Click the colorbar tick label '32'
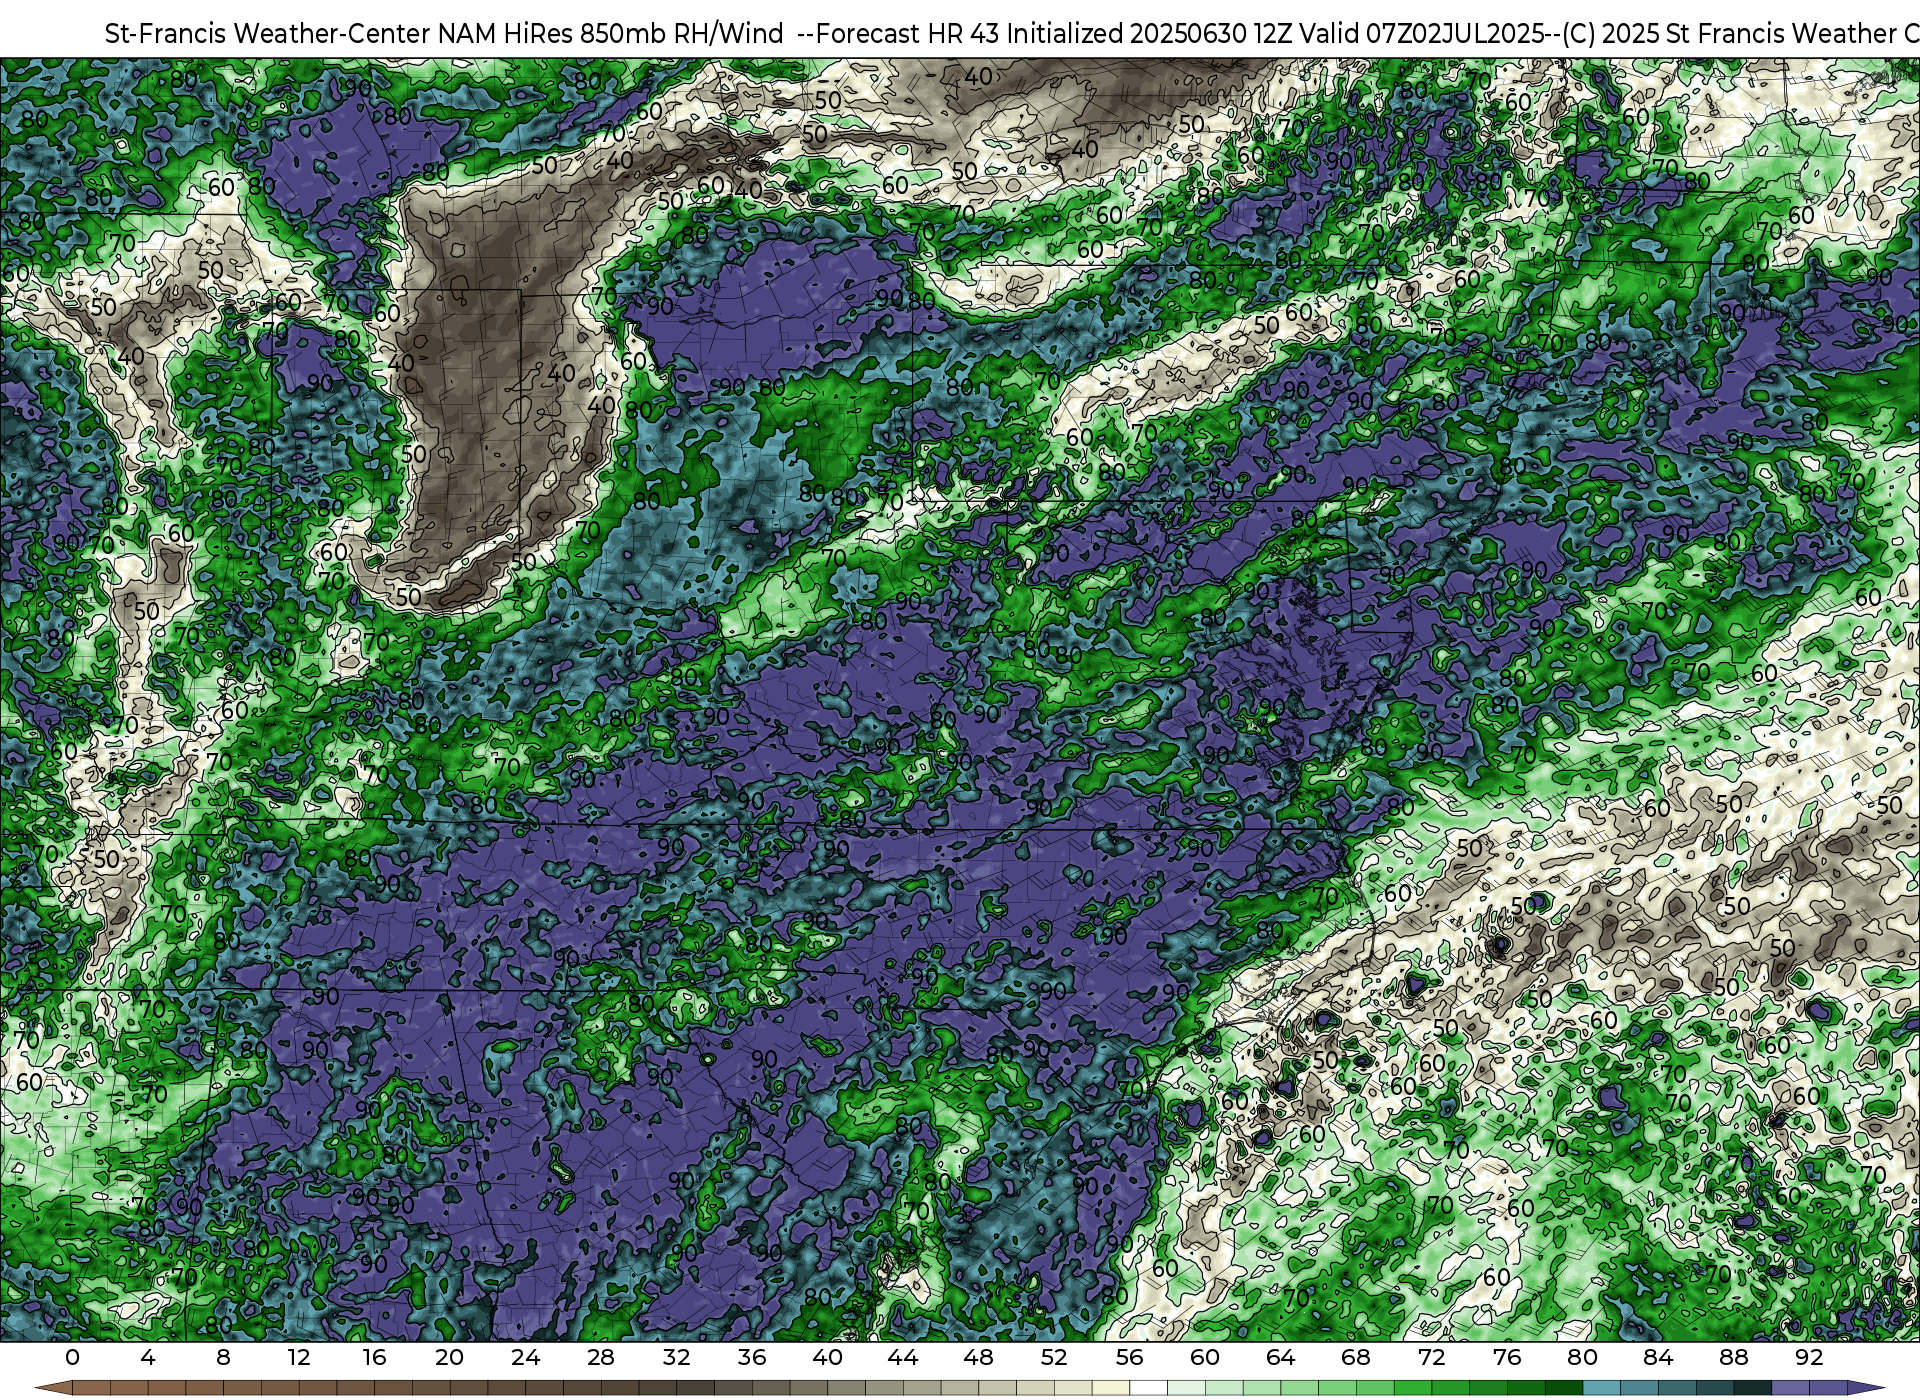Screen dimensions: 1920x1400 tap(677, 1357)
